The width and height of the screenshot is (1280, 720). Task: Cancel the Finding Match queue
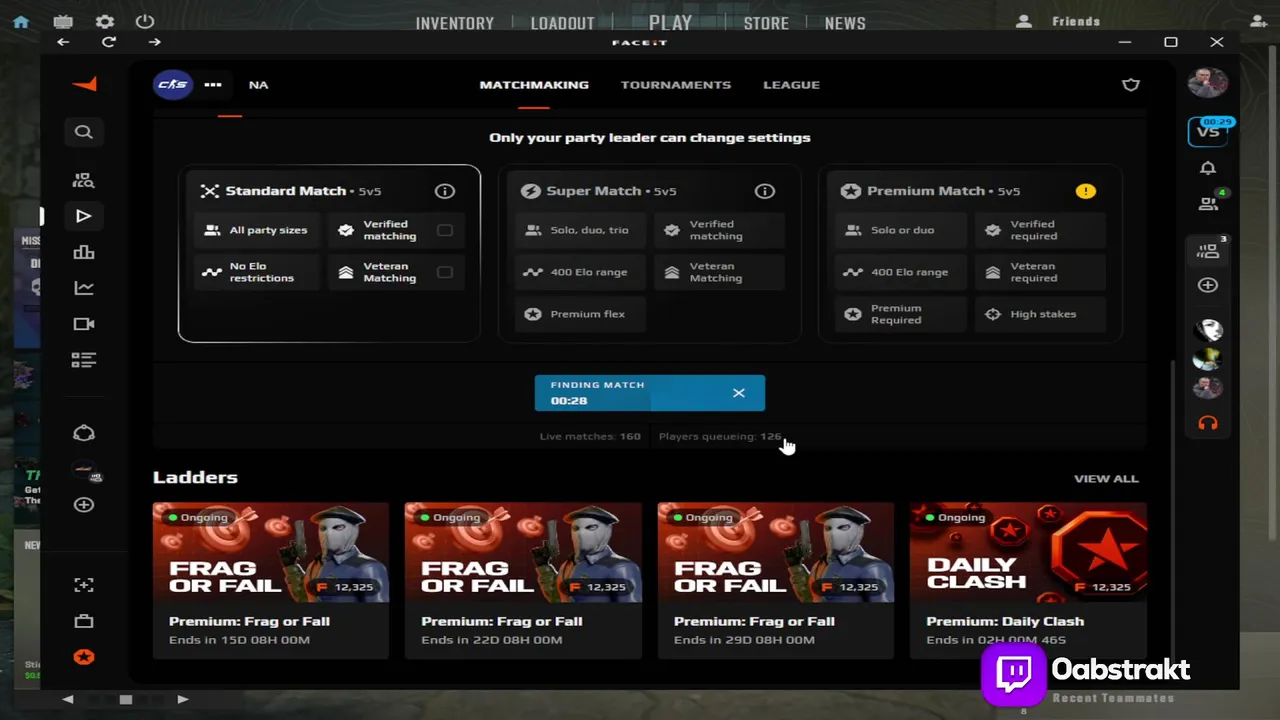point(739,393)
